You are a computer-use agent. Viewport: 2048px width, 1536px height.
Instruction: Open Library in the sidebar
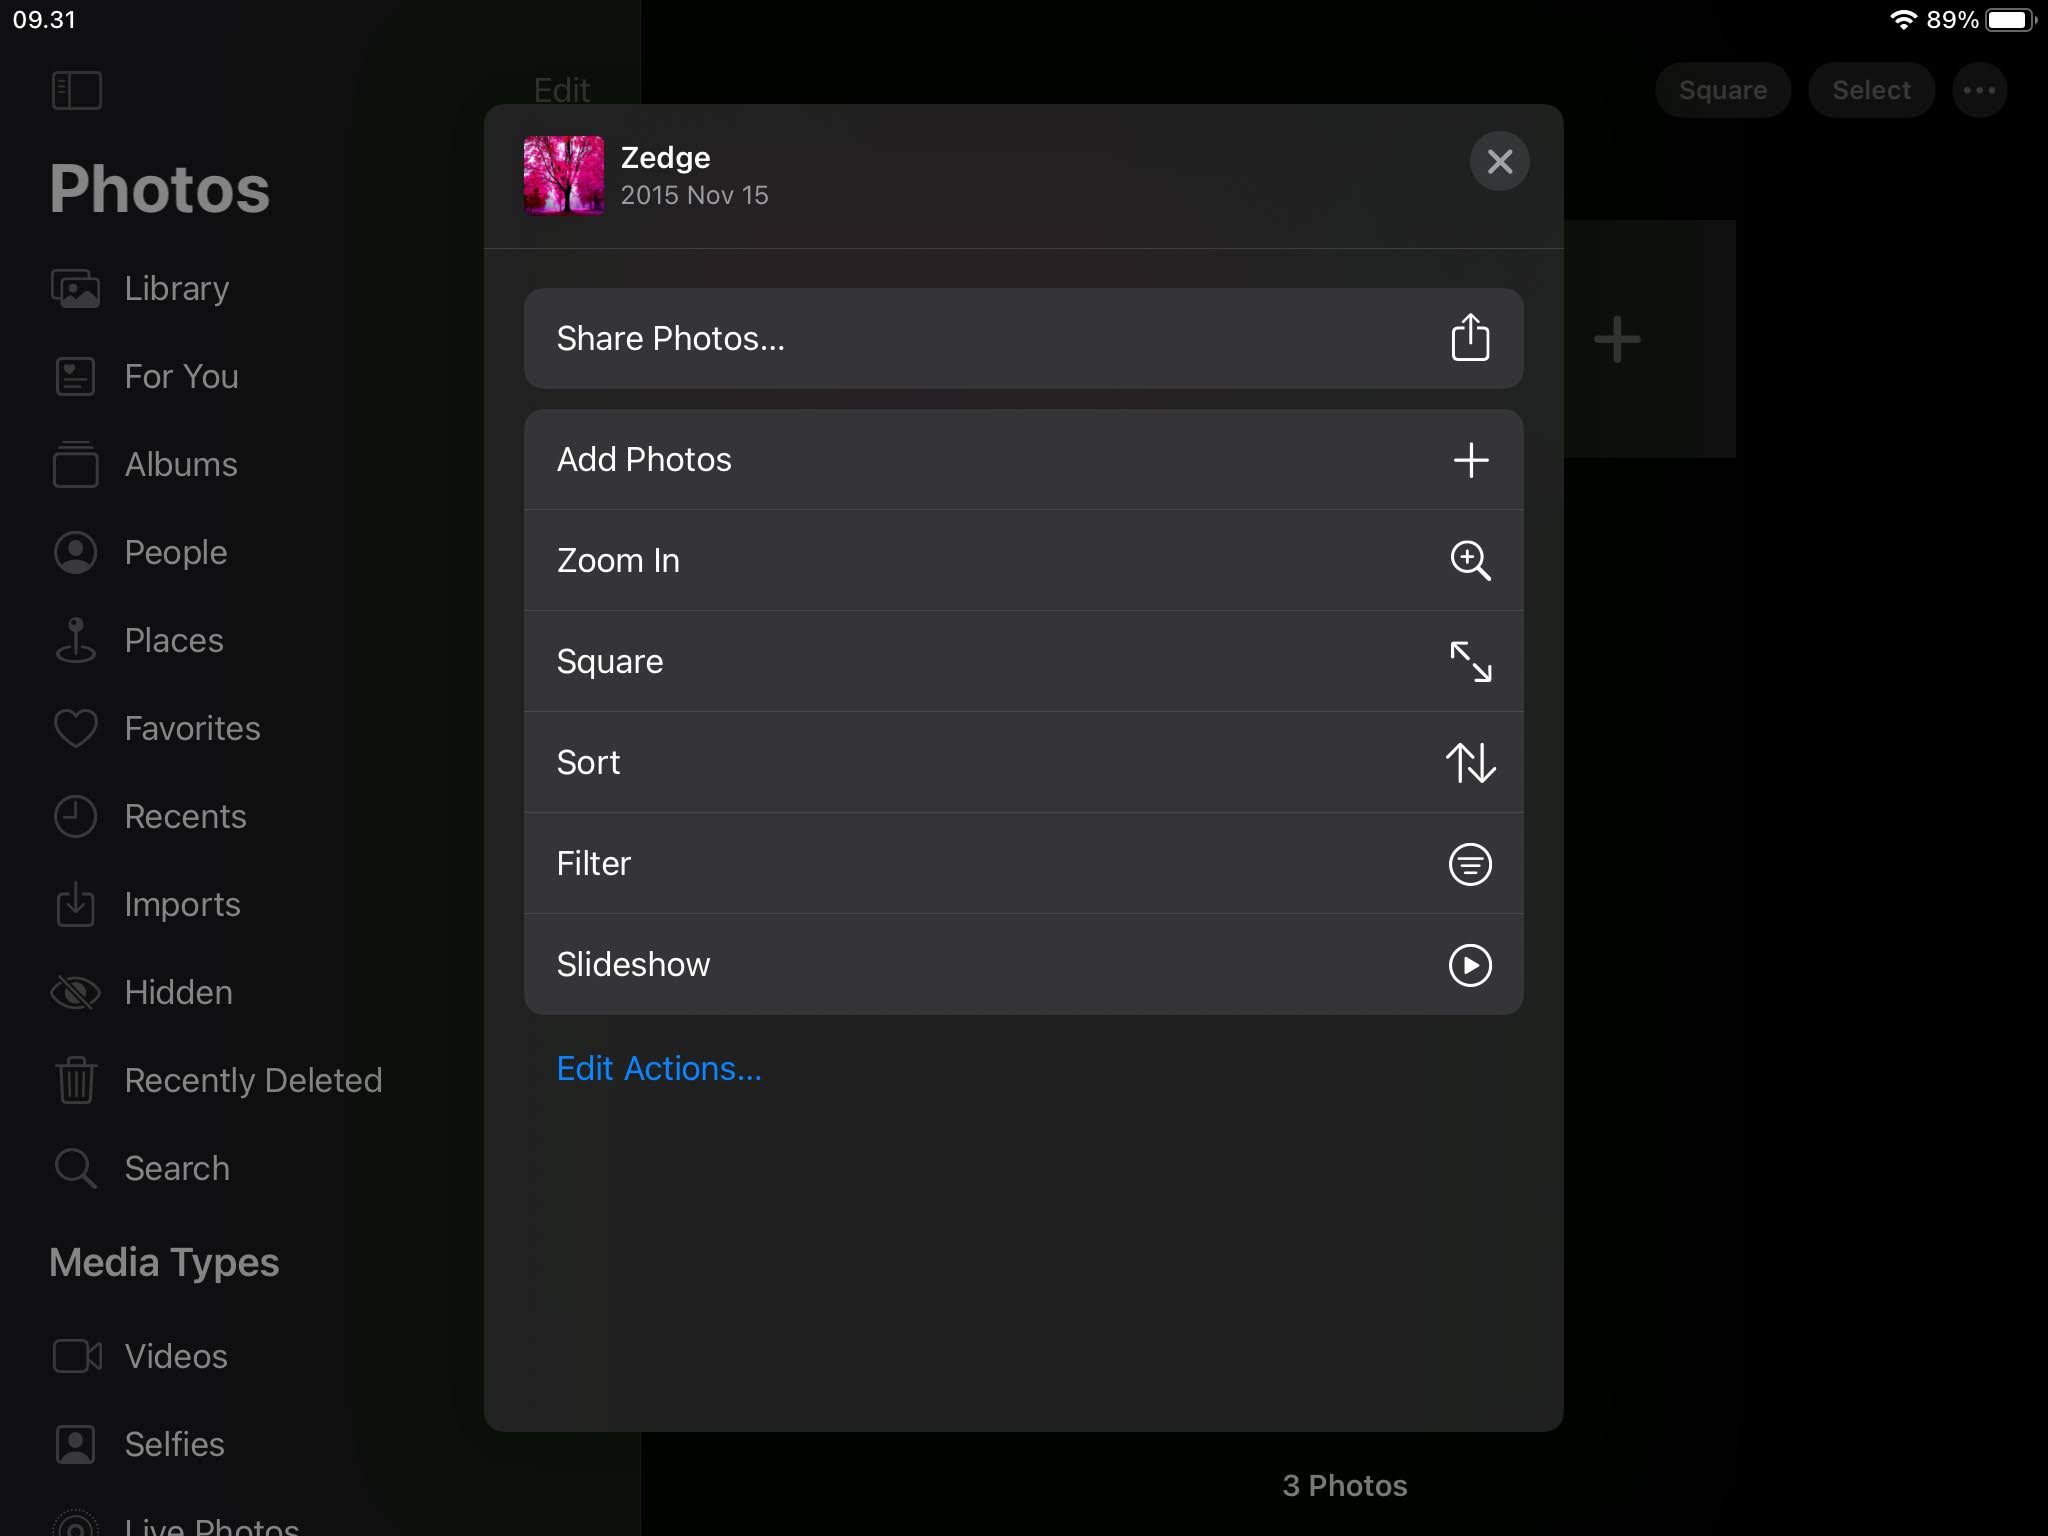176,289
